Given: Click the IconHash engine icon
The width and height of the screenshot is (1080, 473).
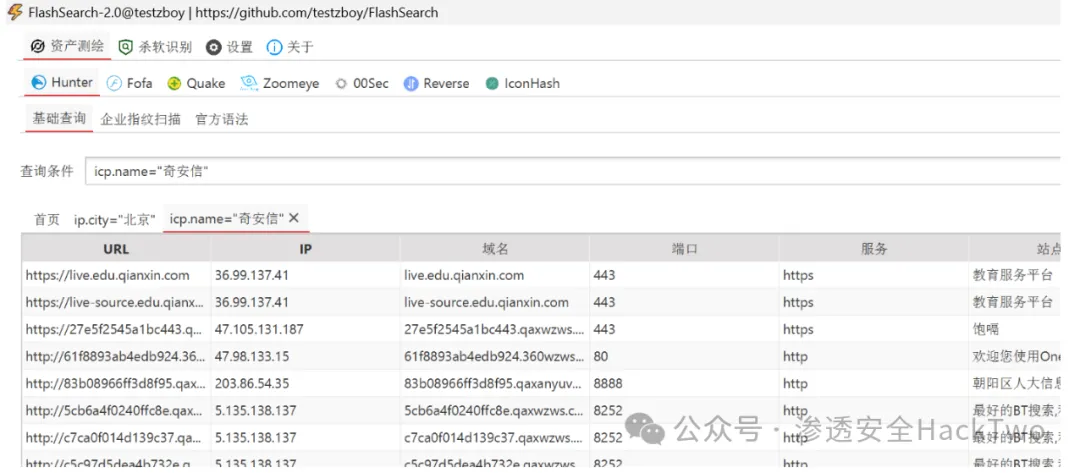Looking at the screenshot, I should (x=492, y=84).
